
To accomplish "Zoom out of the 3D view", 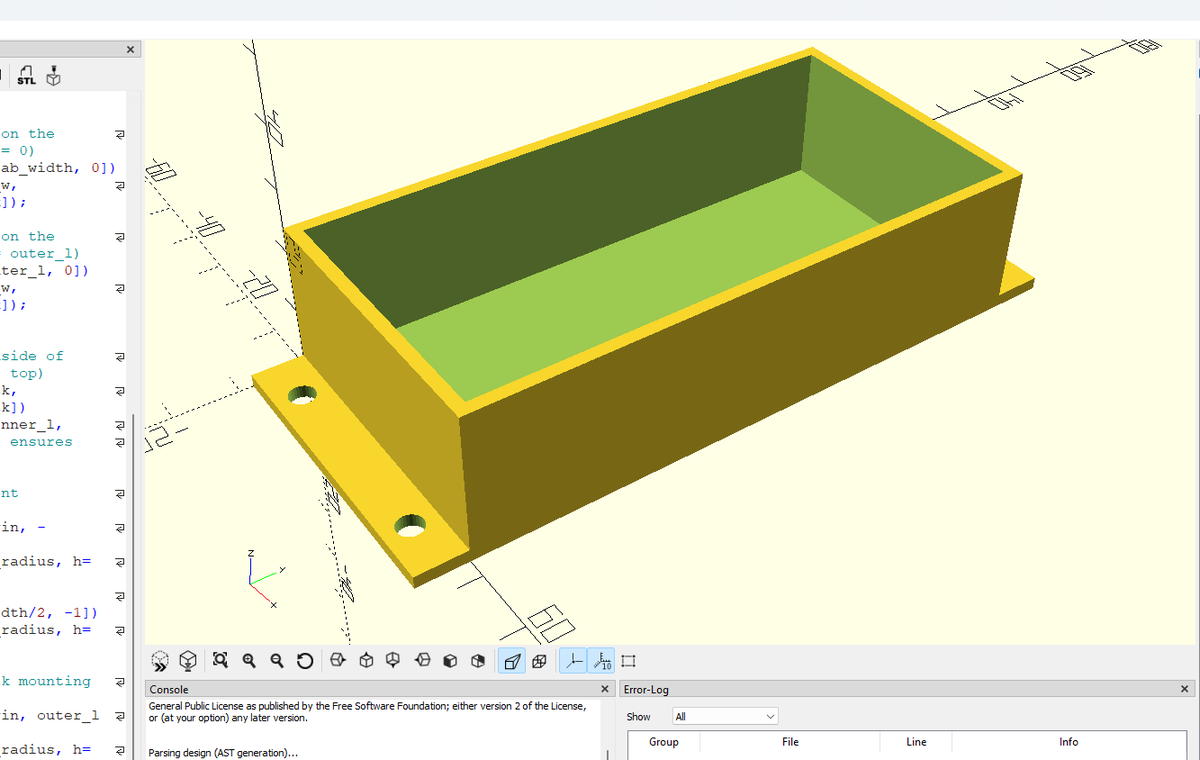I will point(277,660).
